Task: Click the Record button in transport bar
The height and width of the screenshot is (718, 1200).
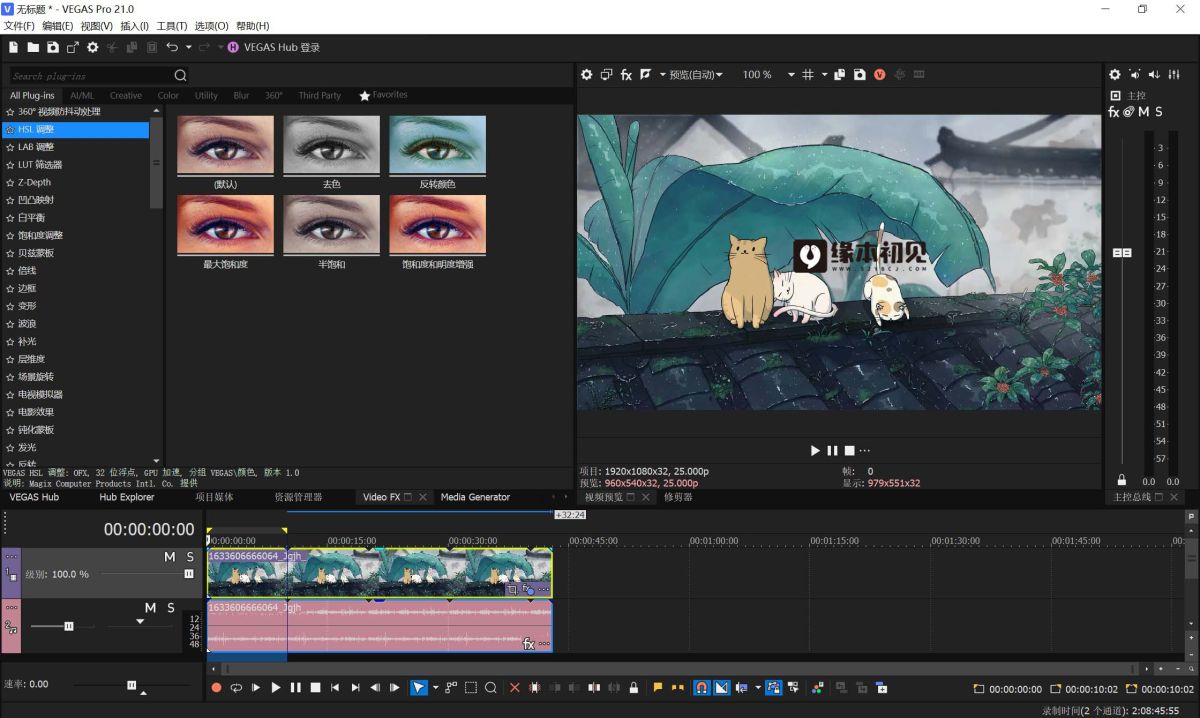Action: pos(216,688)
